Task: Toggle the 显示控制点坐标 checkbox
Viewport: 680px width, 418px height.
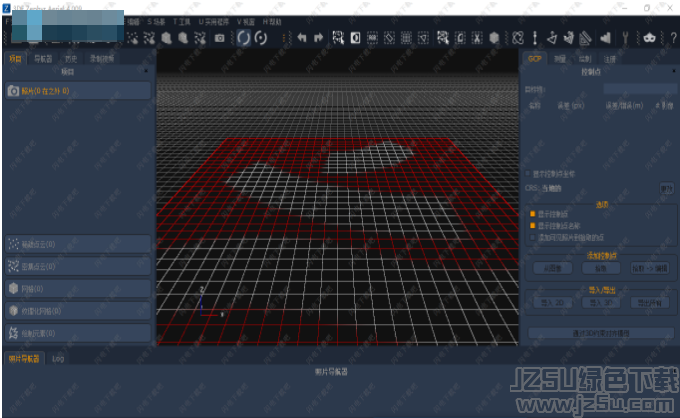Action: pos(528,173)
